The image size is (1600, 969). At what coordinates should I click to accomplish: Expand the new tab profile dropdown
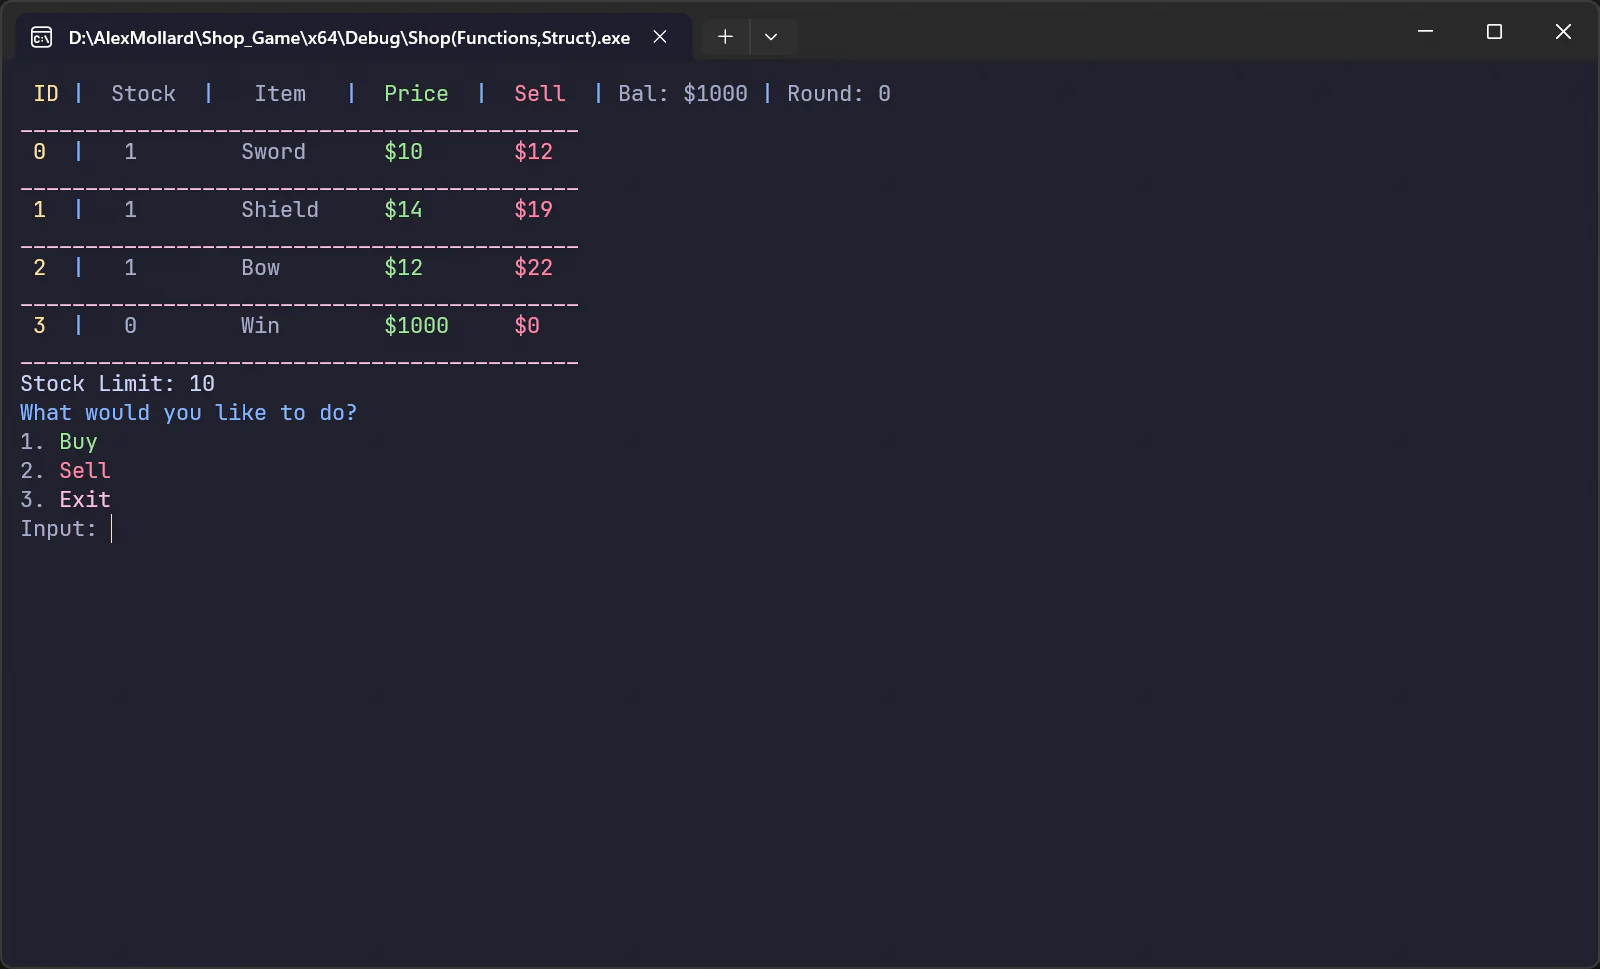coord(771,37)
